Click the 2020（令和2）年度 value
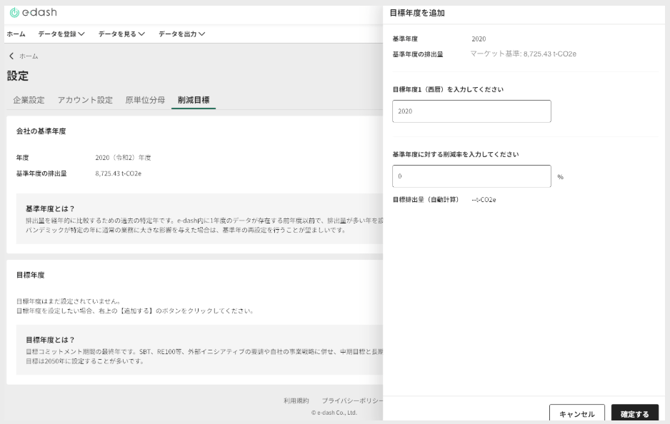This screenshot has width=670, height=424. tap(123, 158)
